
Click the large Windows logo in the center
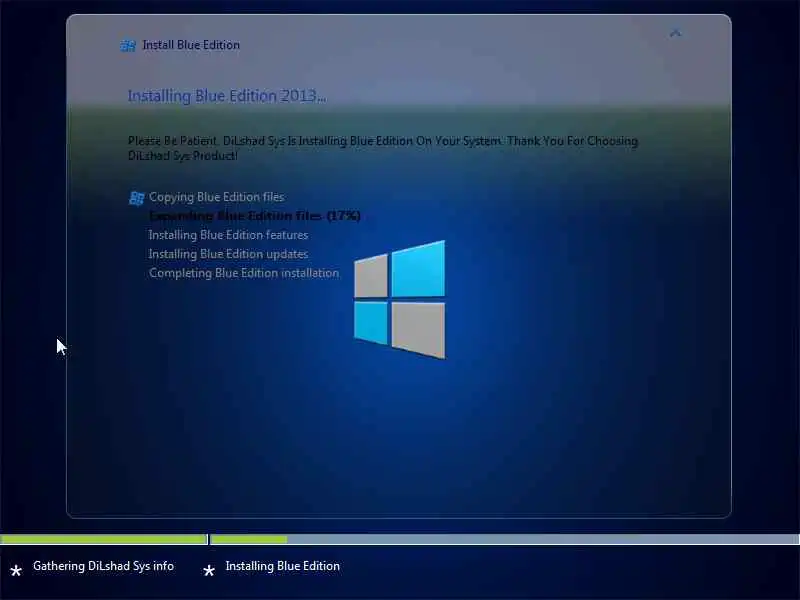click(399, 299)
